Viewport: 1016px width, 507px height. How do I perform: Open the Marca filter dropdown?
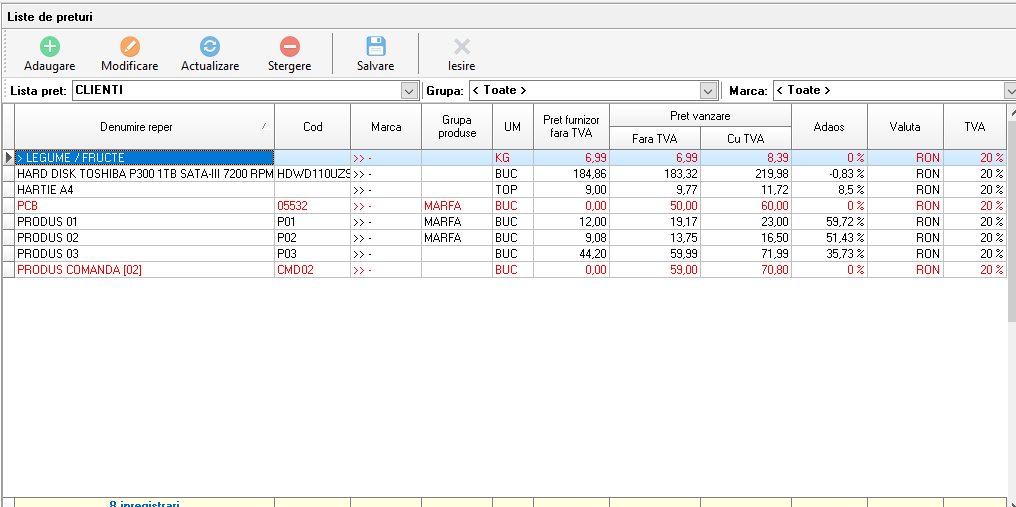(1009, 91)
